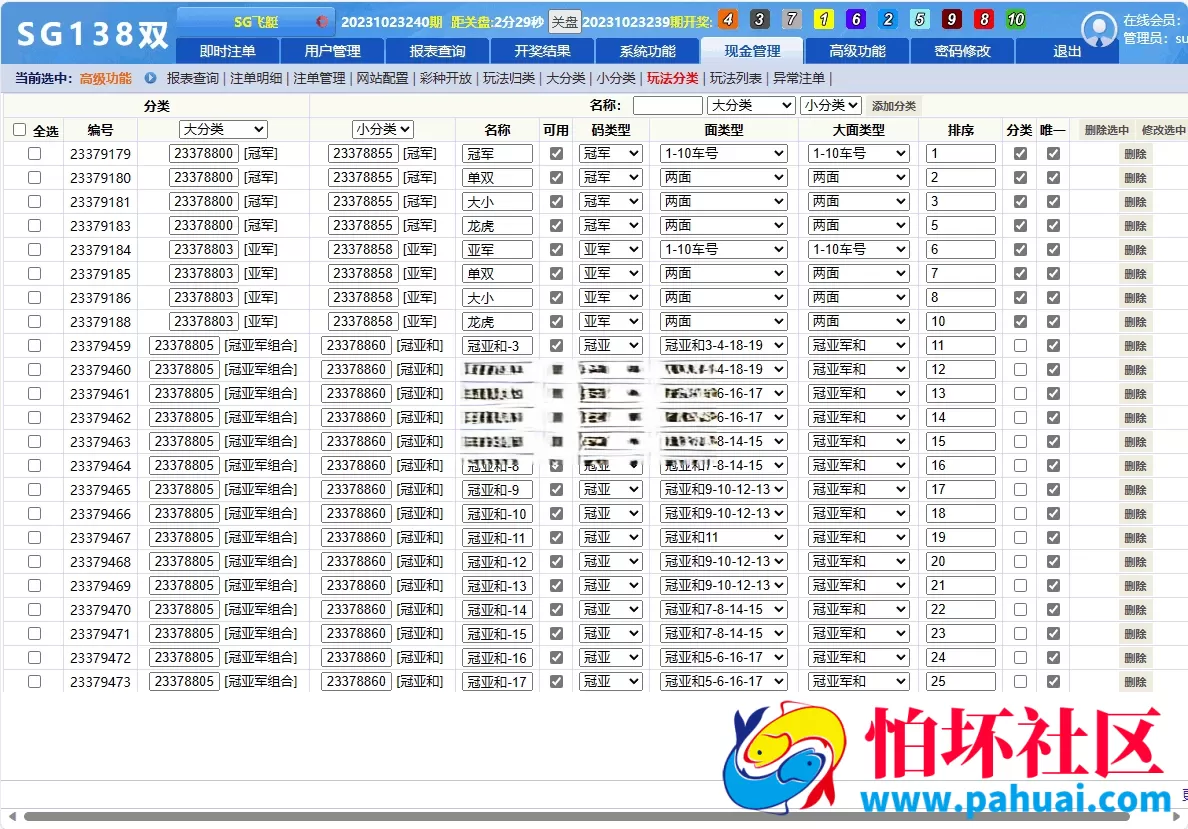
Task: Open the 即时注单 tab
Action: [x=227, y=51]
